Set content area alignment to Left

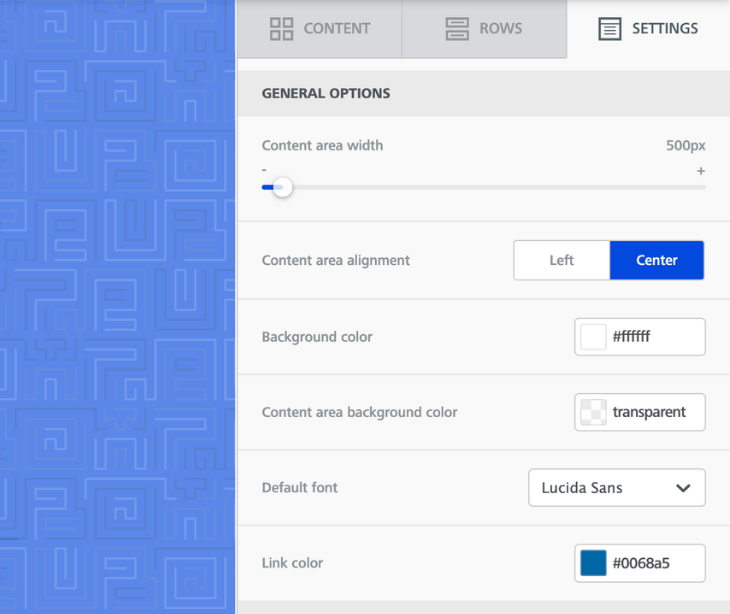coord(561,260)
